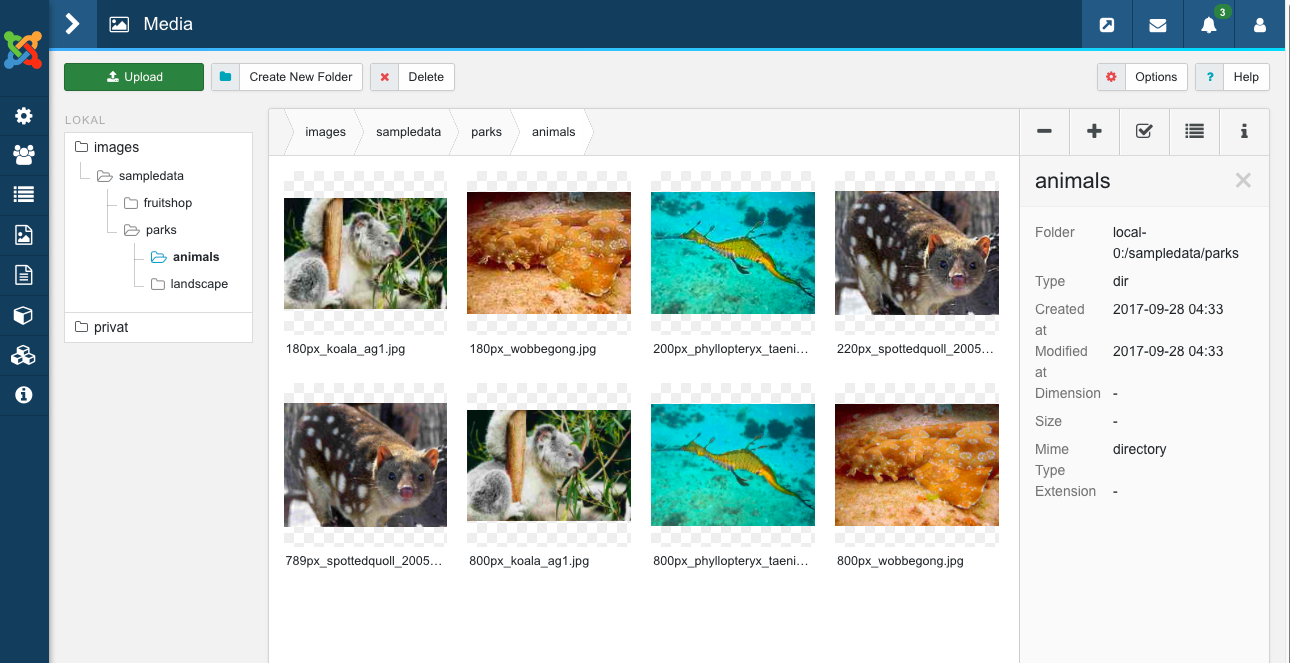Switch to list view
The height and width of the screenshot is (663, 1290).
(x=1194, y=131)
